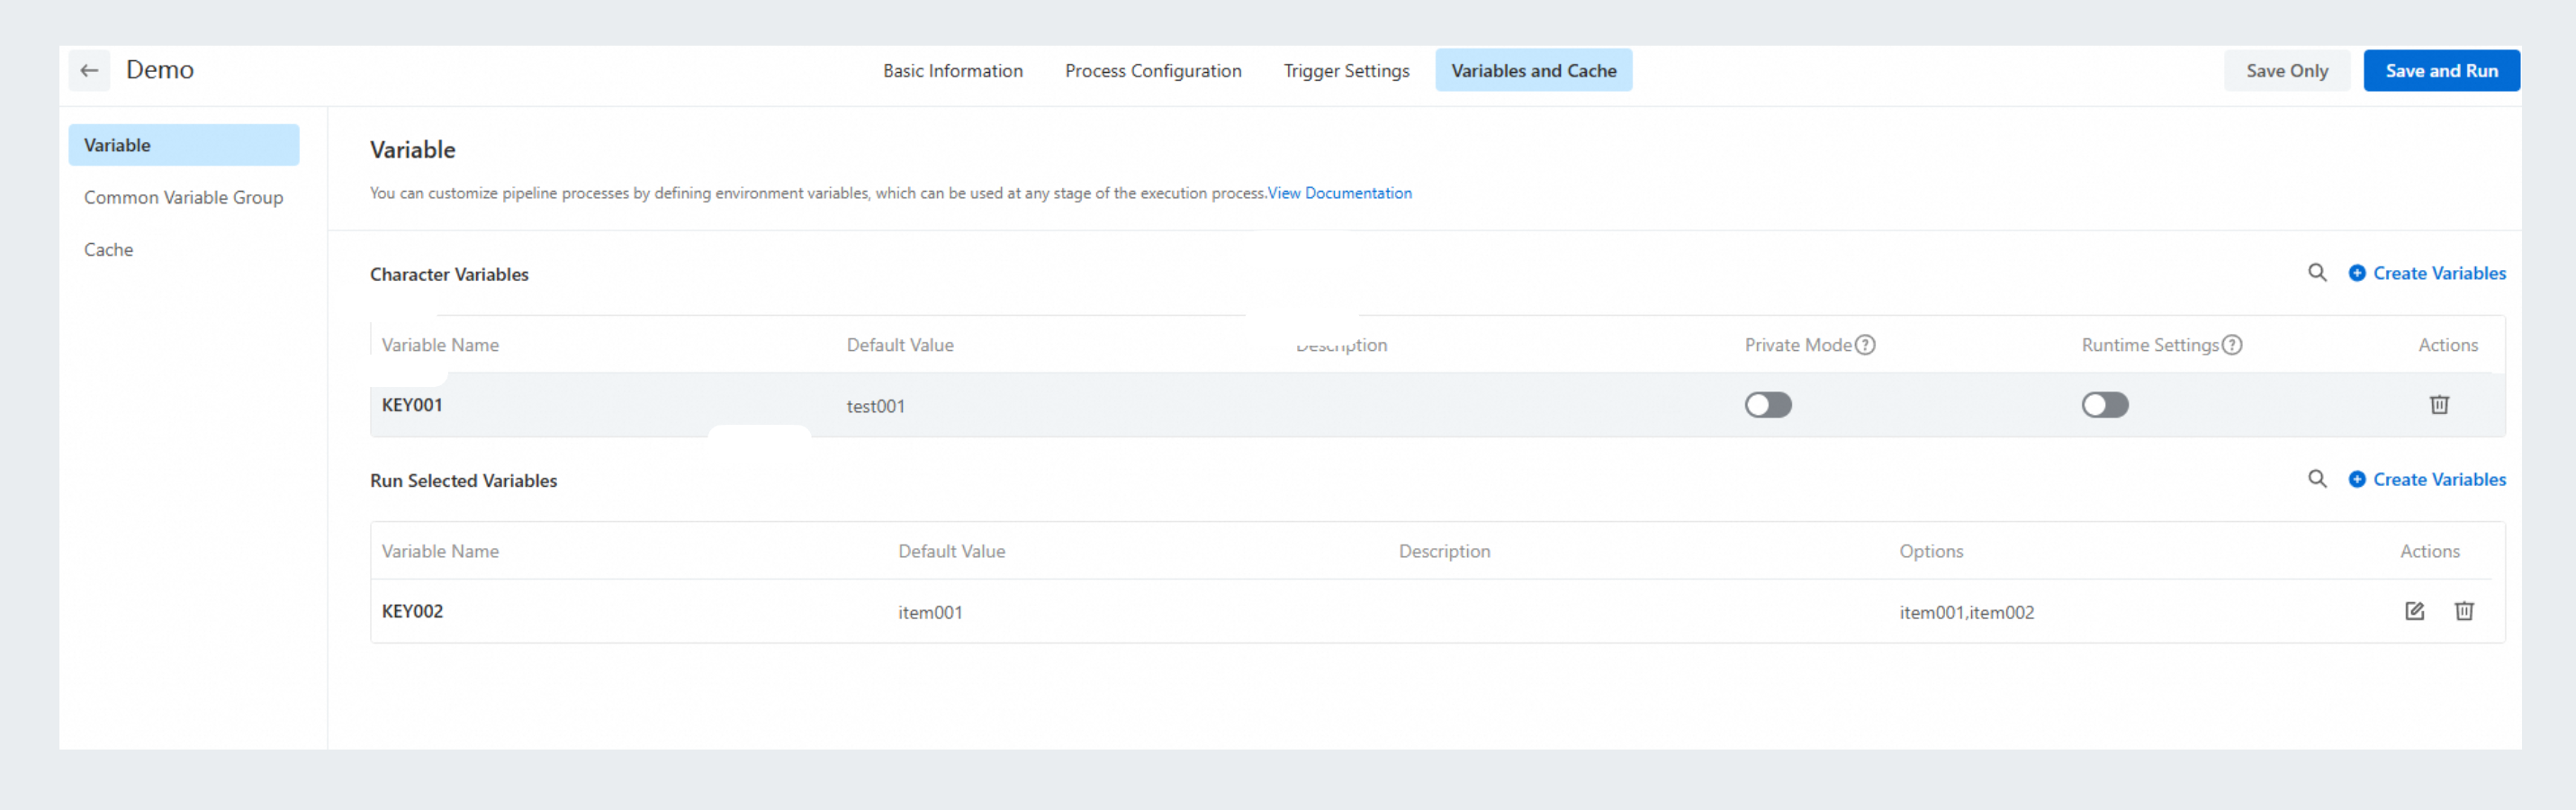Toggle Private Mode for KEY001
The image size is (2576, 810).
point(1768,405)
